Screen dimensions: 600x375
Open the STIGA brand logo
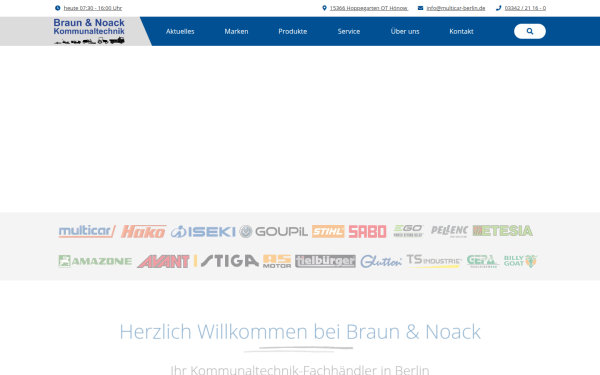coord(226,261)
